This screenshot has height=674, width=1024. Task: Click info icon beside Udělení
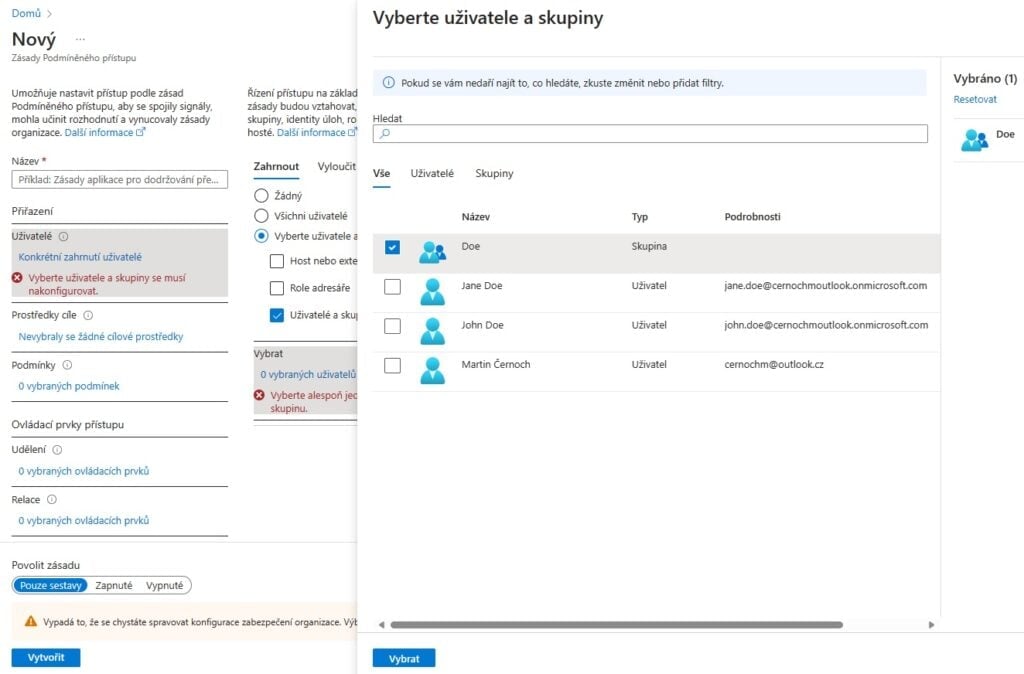tap(57, 449)
